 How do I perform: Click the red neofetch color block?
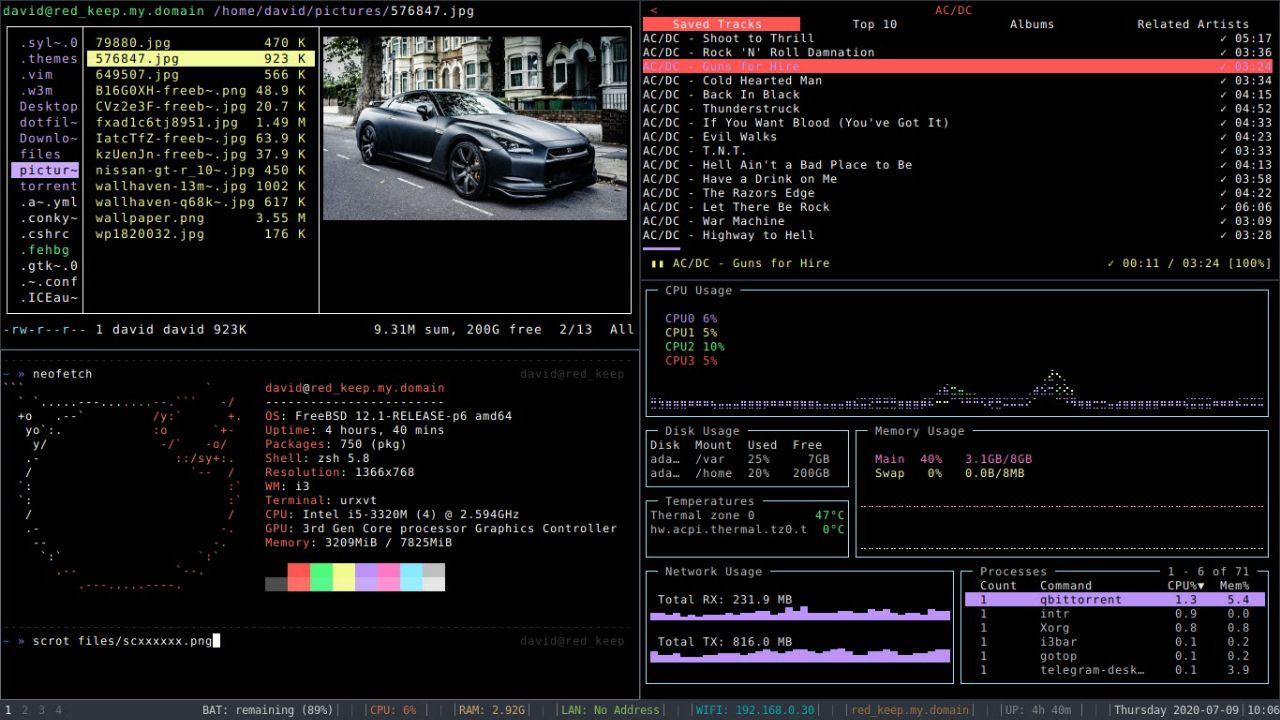point(298,577)
